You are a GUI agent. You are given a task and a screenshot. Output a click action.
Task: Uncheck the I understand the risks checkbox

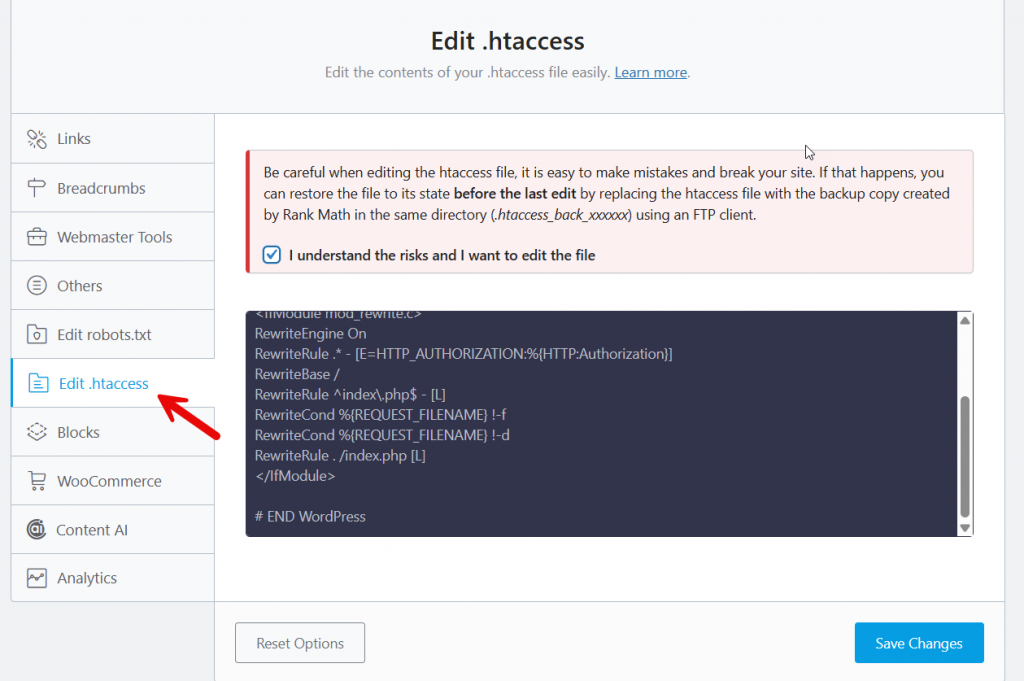tap(271, 255)
